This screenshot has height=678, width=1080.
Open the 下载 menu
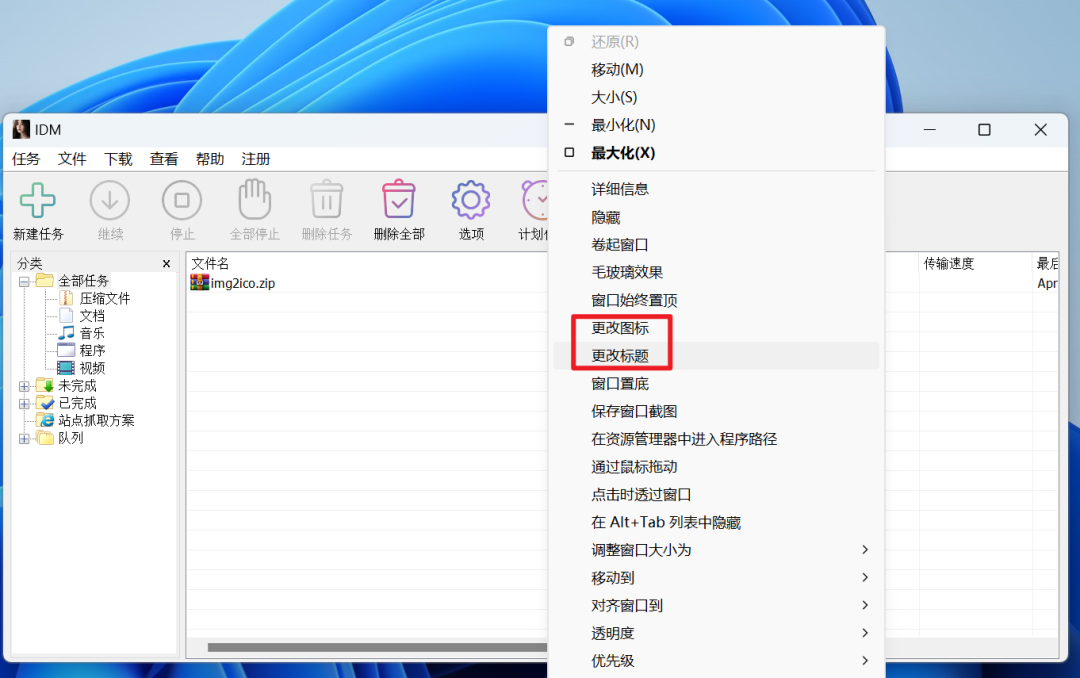(x=118, y=159)
